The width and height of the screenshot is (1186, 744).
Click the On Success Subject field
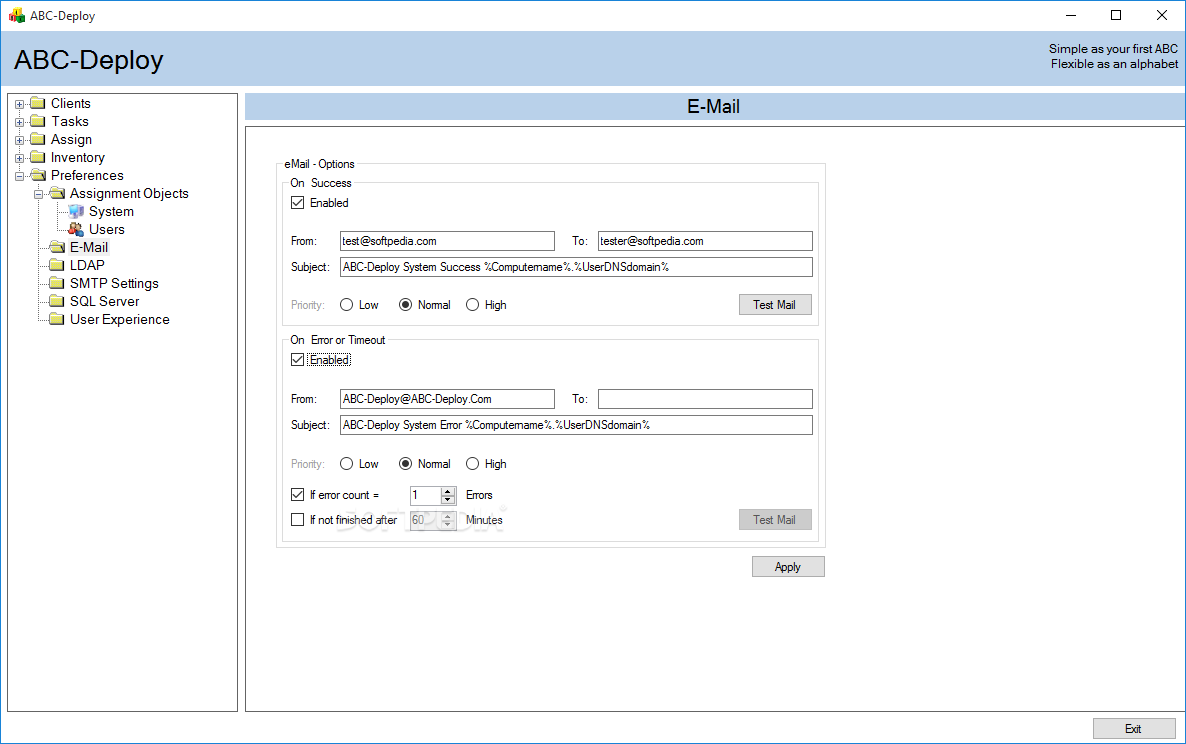click(x=576, y=267)
